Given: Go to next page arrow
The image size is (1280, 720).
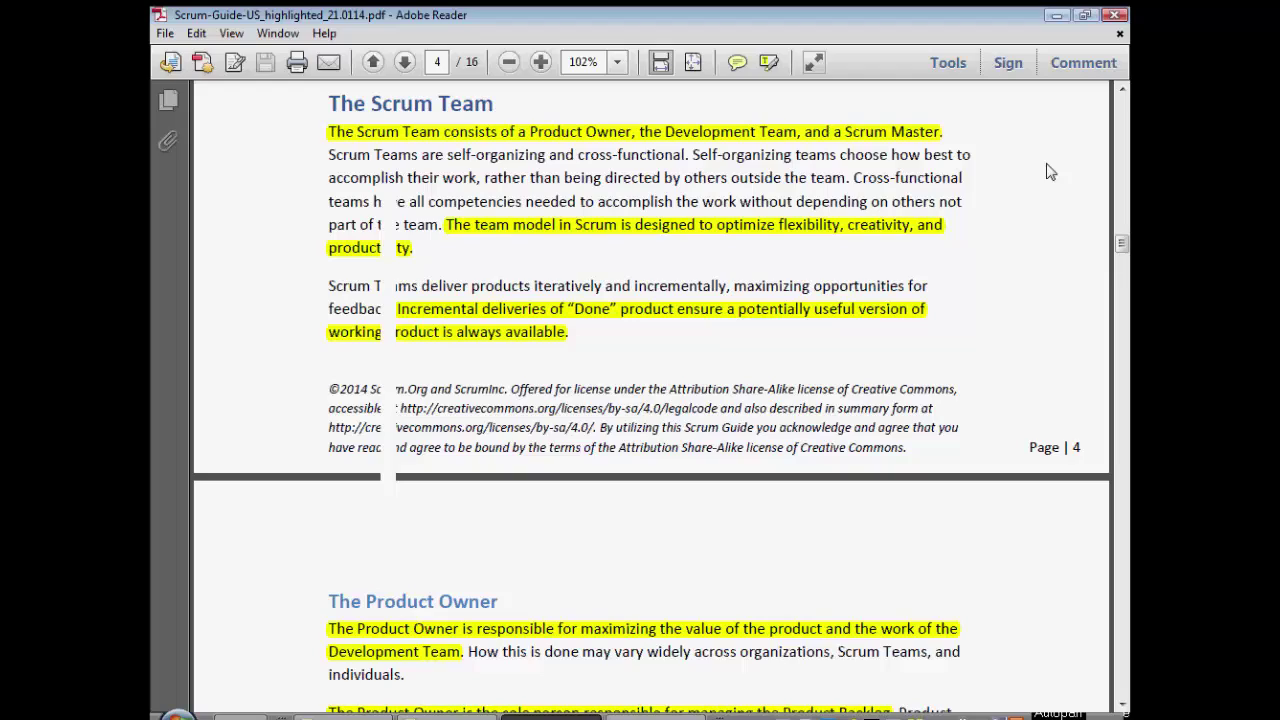Looking at the screenshot, I should (404, 62).
